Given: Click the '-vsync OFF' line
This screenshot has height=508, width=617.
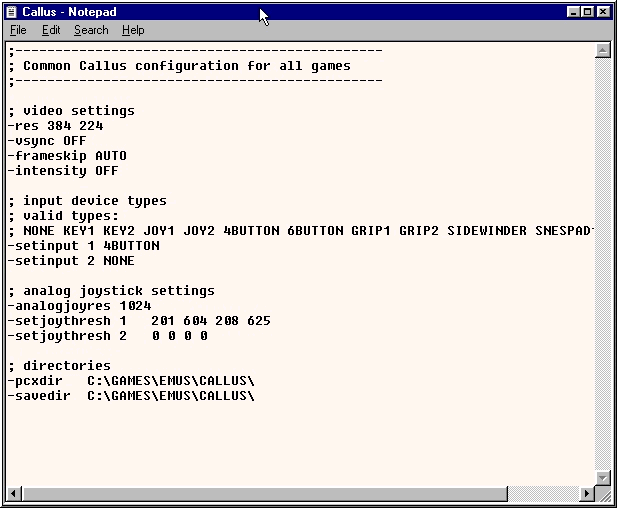Looking at the screenshot, I should tap(47, 141).
